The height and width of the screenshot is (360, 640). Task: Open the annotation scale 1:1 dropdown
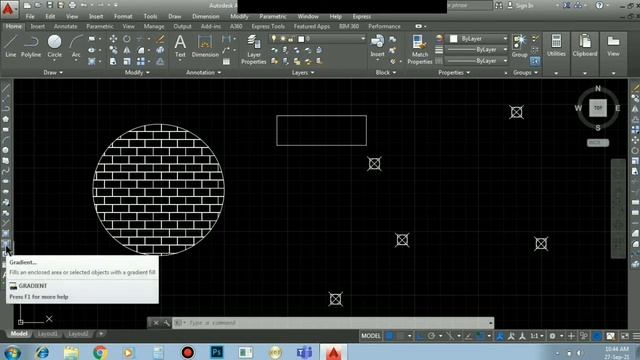pos(537,336)
